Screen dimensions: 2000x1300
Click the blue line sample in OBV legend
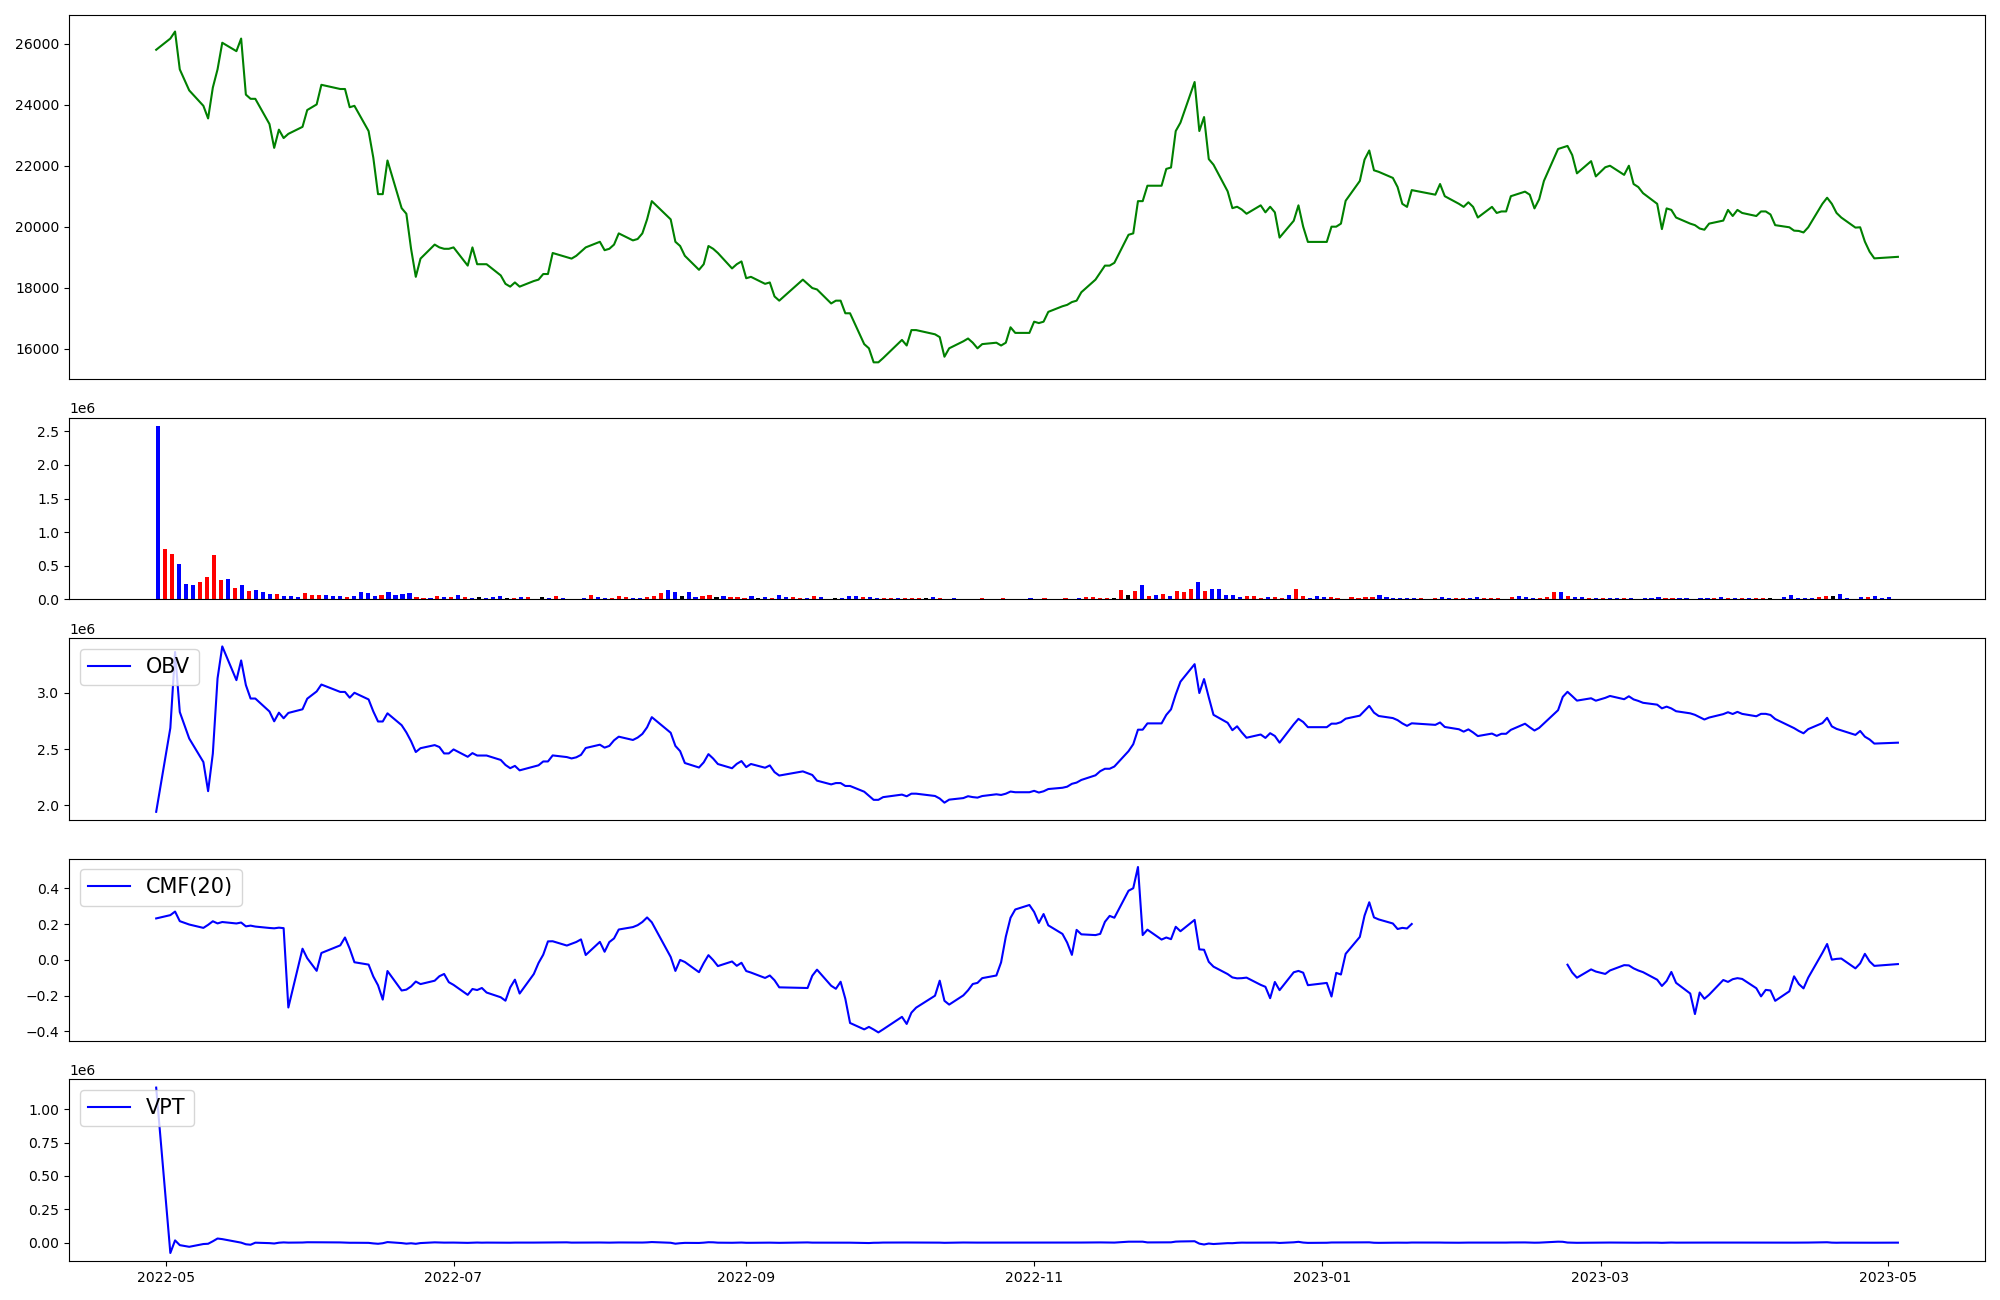click(110, 666)
